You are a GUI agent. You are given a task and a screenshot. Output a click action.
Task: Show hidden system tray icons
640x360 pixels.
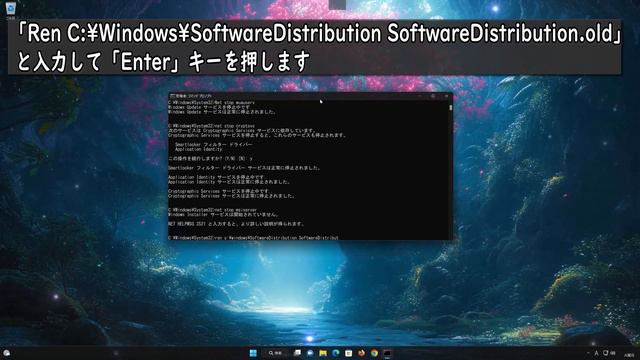(588, 353)
